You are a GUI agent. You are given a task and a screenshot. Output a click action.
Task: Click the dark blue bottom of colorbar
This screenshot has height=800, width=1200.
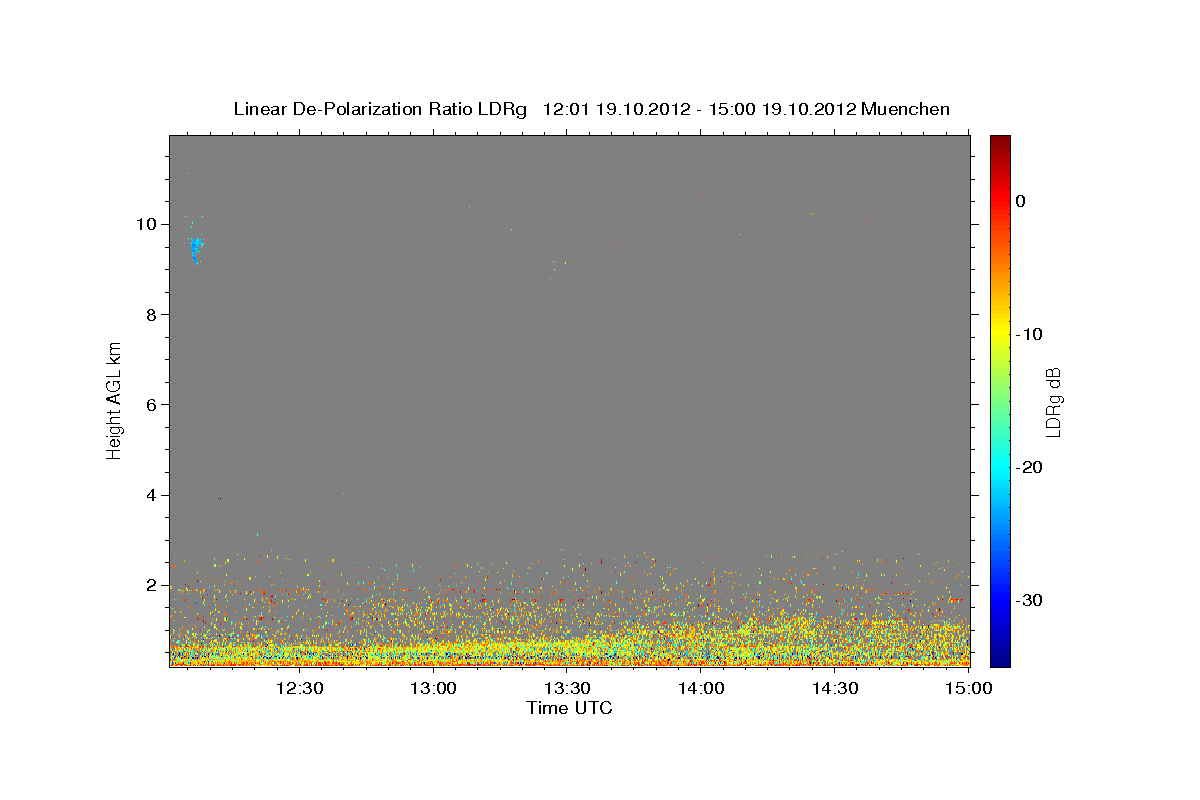pyautogui.click(x=1000, y=658)
